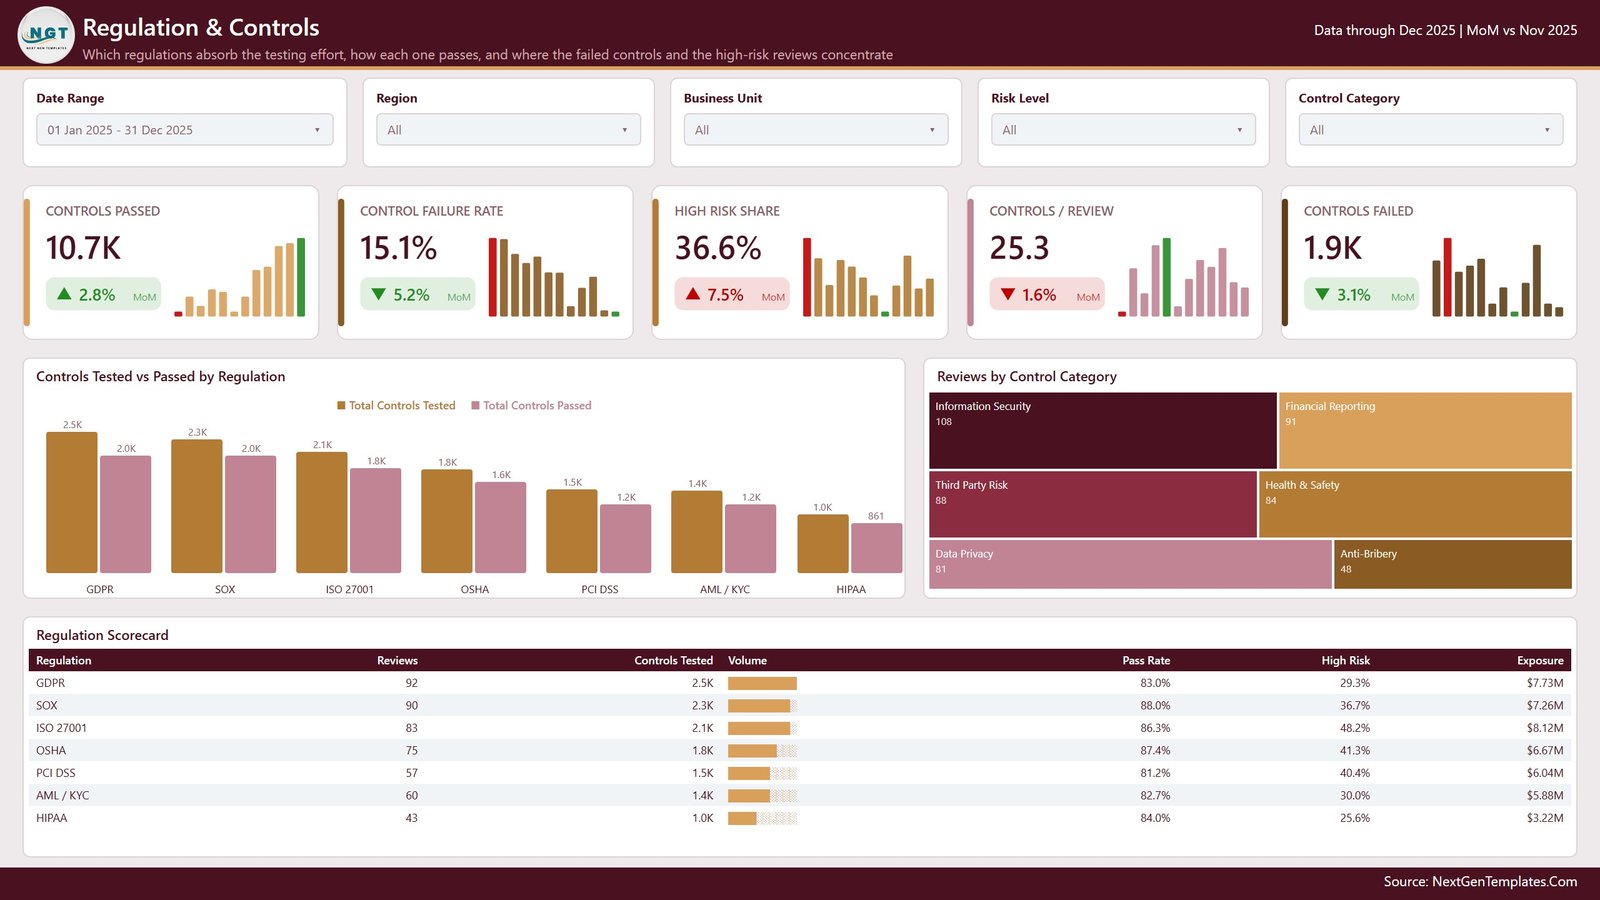Open the Business Unit filter dropdown
The width and height of the screenshot is (1600, 900).
(816, 130)
